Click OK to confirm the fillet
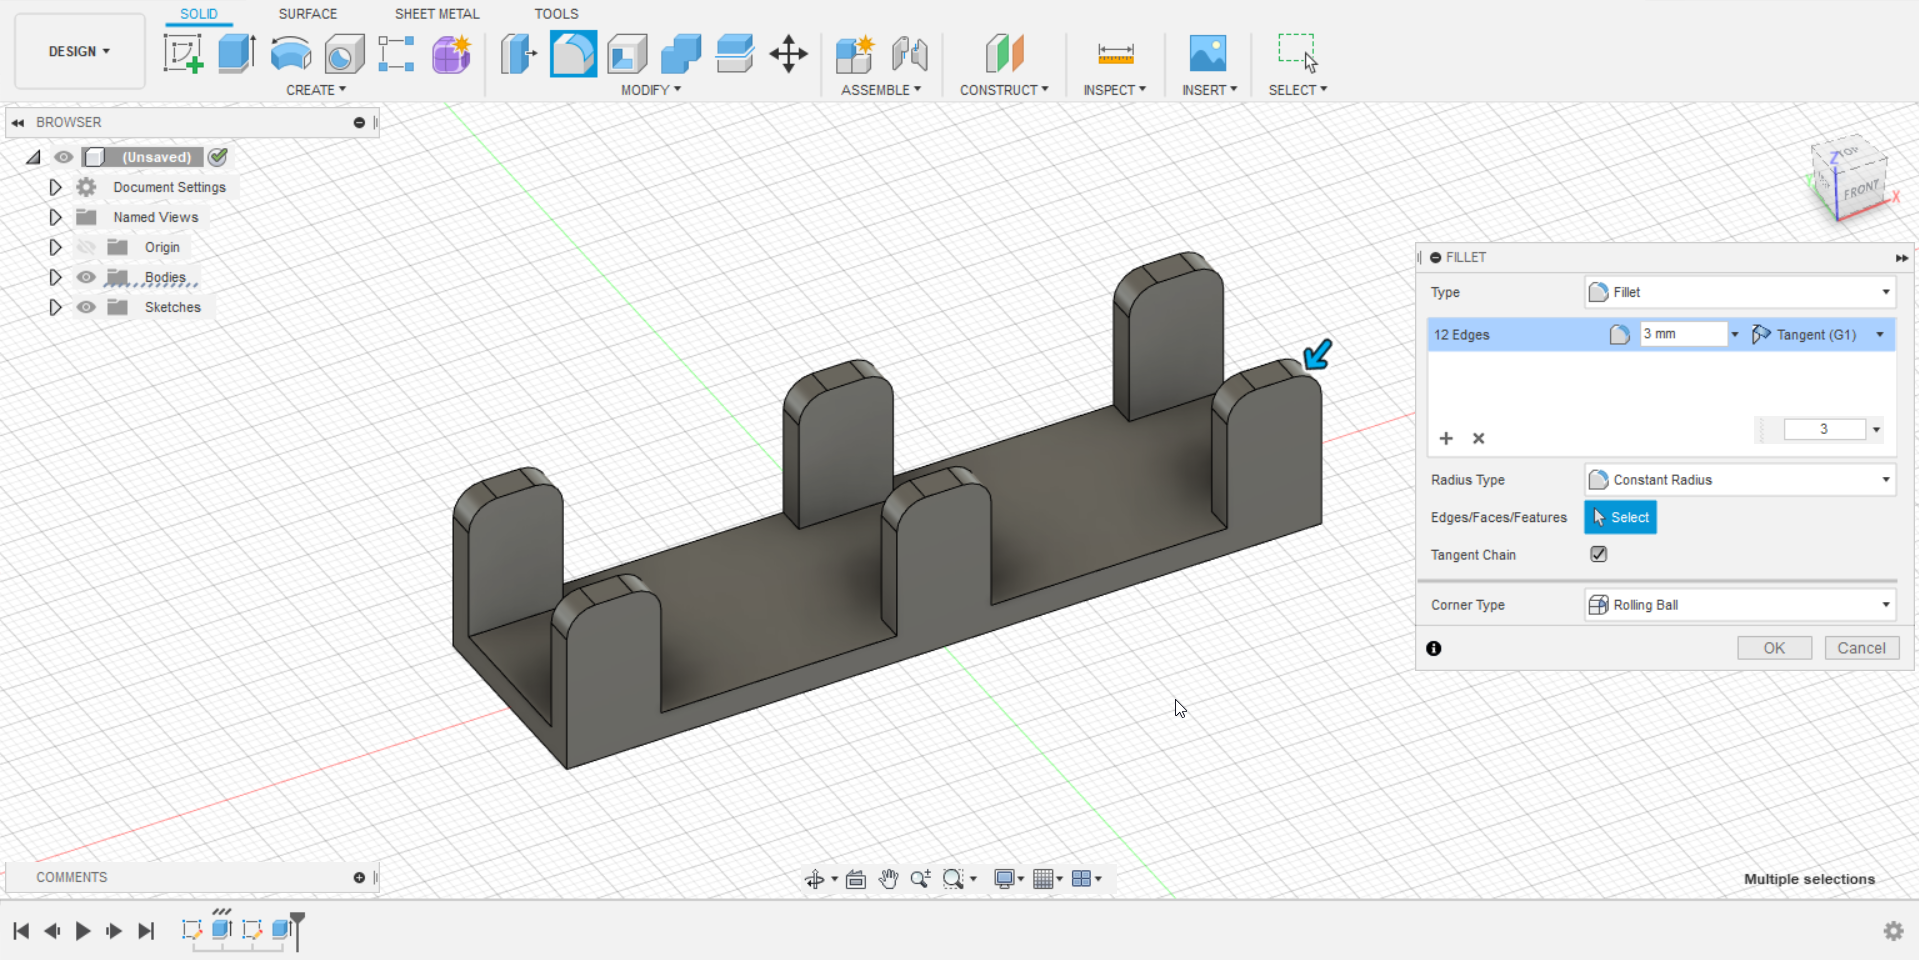The height and width of the screenshot is (960, 1922). pos(1773,648)
